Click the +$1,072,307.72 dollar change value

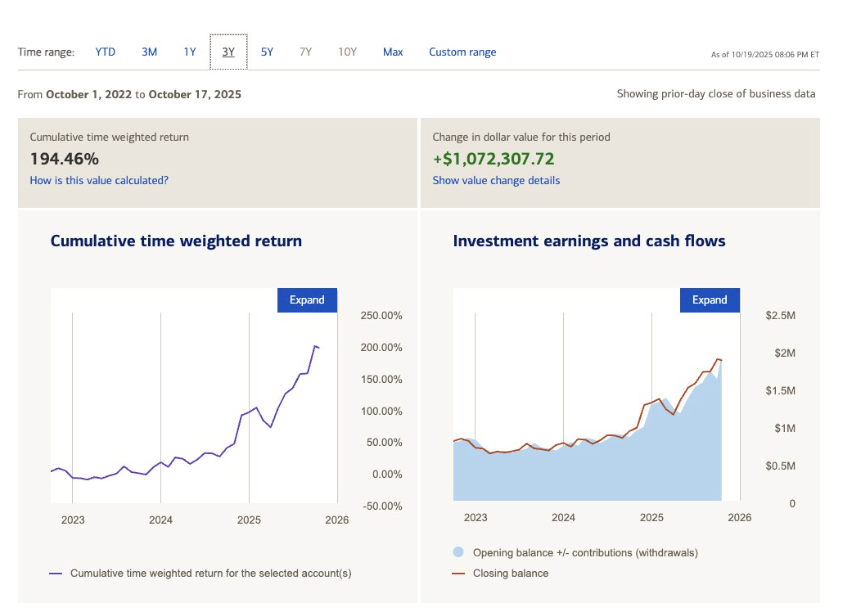click(x=493, y=158)
